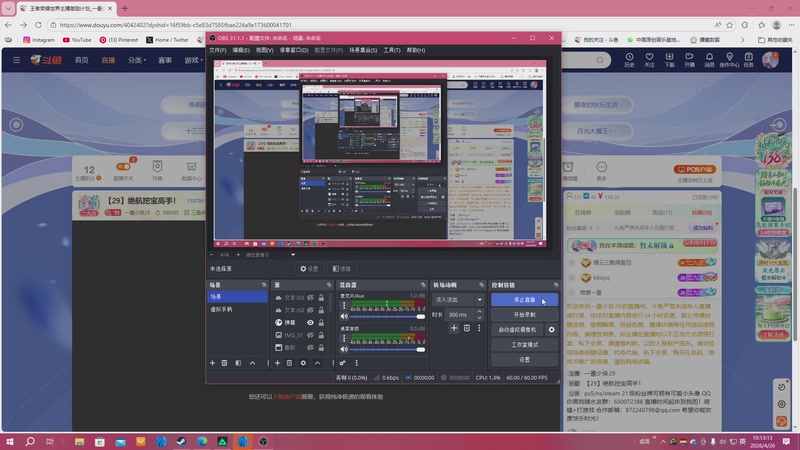The height and width of the screenshot is (450, 800).
Task: Remove the selected source with the trash icon in the sources panel
Action: pyautogui.click(x=289, y=363)
